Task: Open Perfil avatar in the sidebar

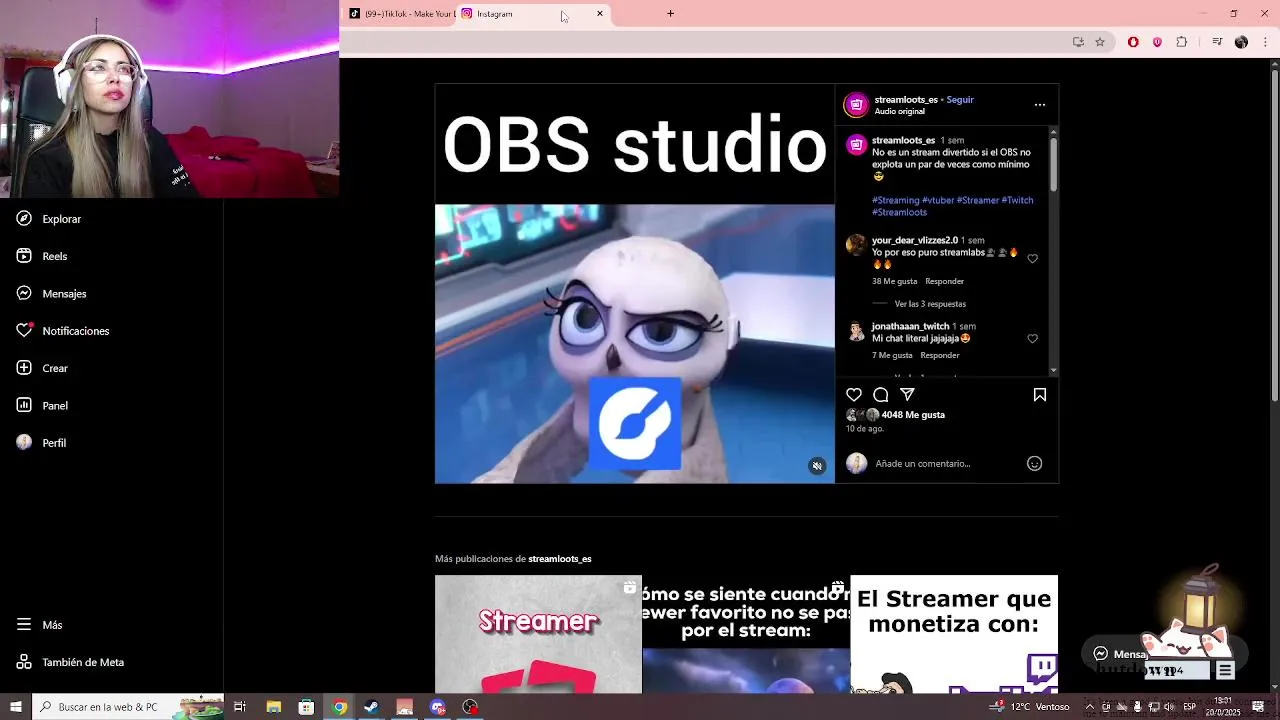Action: pos(24,442)
